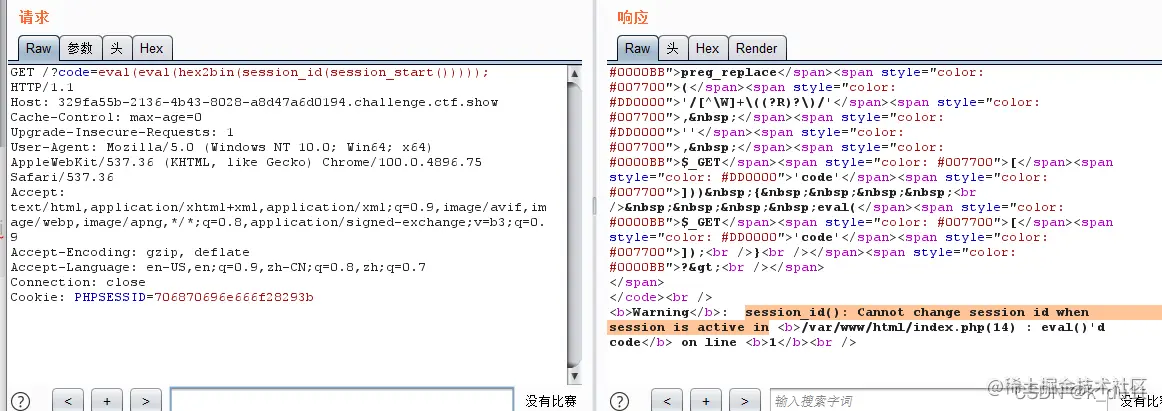Click the request previous match button
Image resolution: width=1162 pixels, height=411 pixels.
coord(68,401)
